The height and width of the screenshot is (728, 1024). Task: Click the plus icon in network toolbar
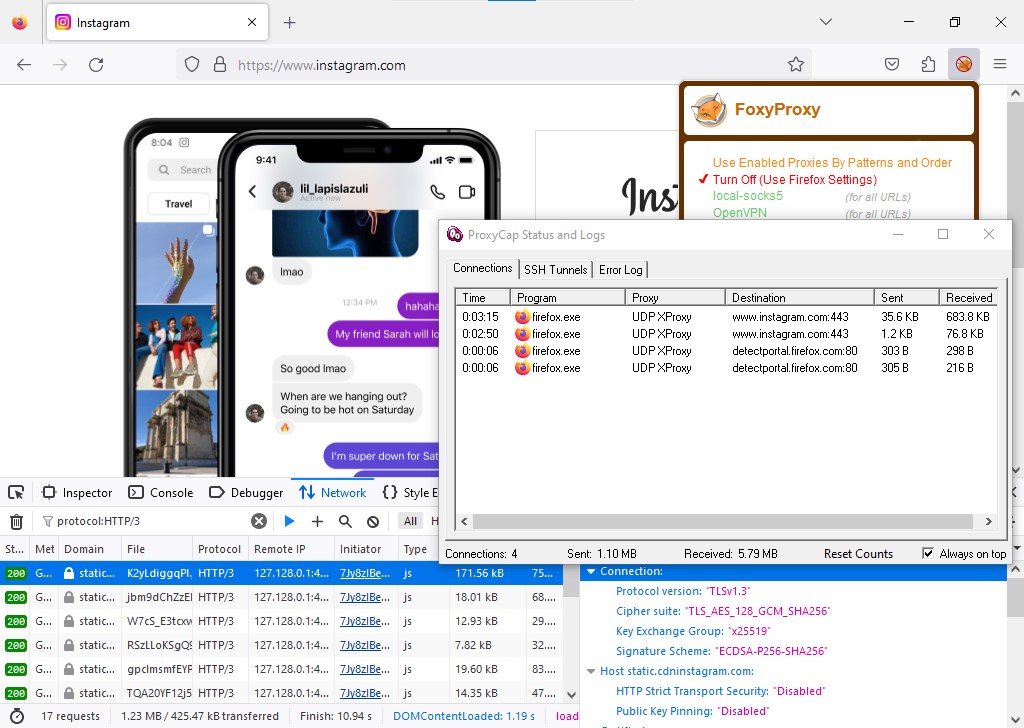[317, 521]
